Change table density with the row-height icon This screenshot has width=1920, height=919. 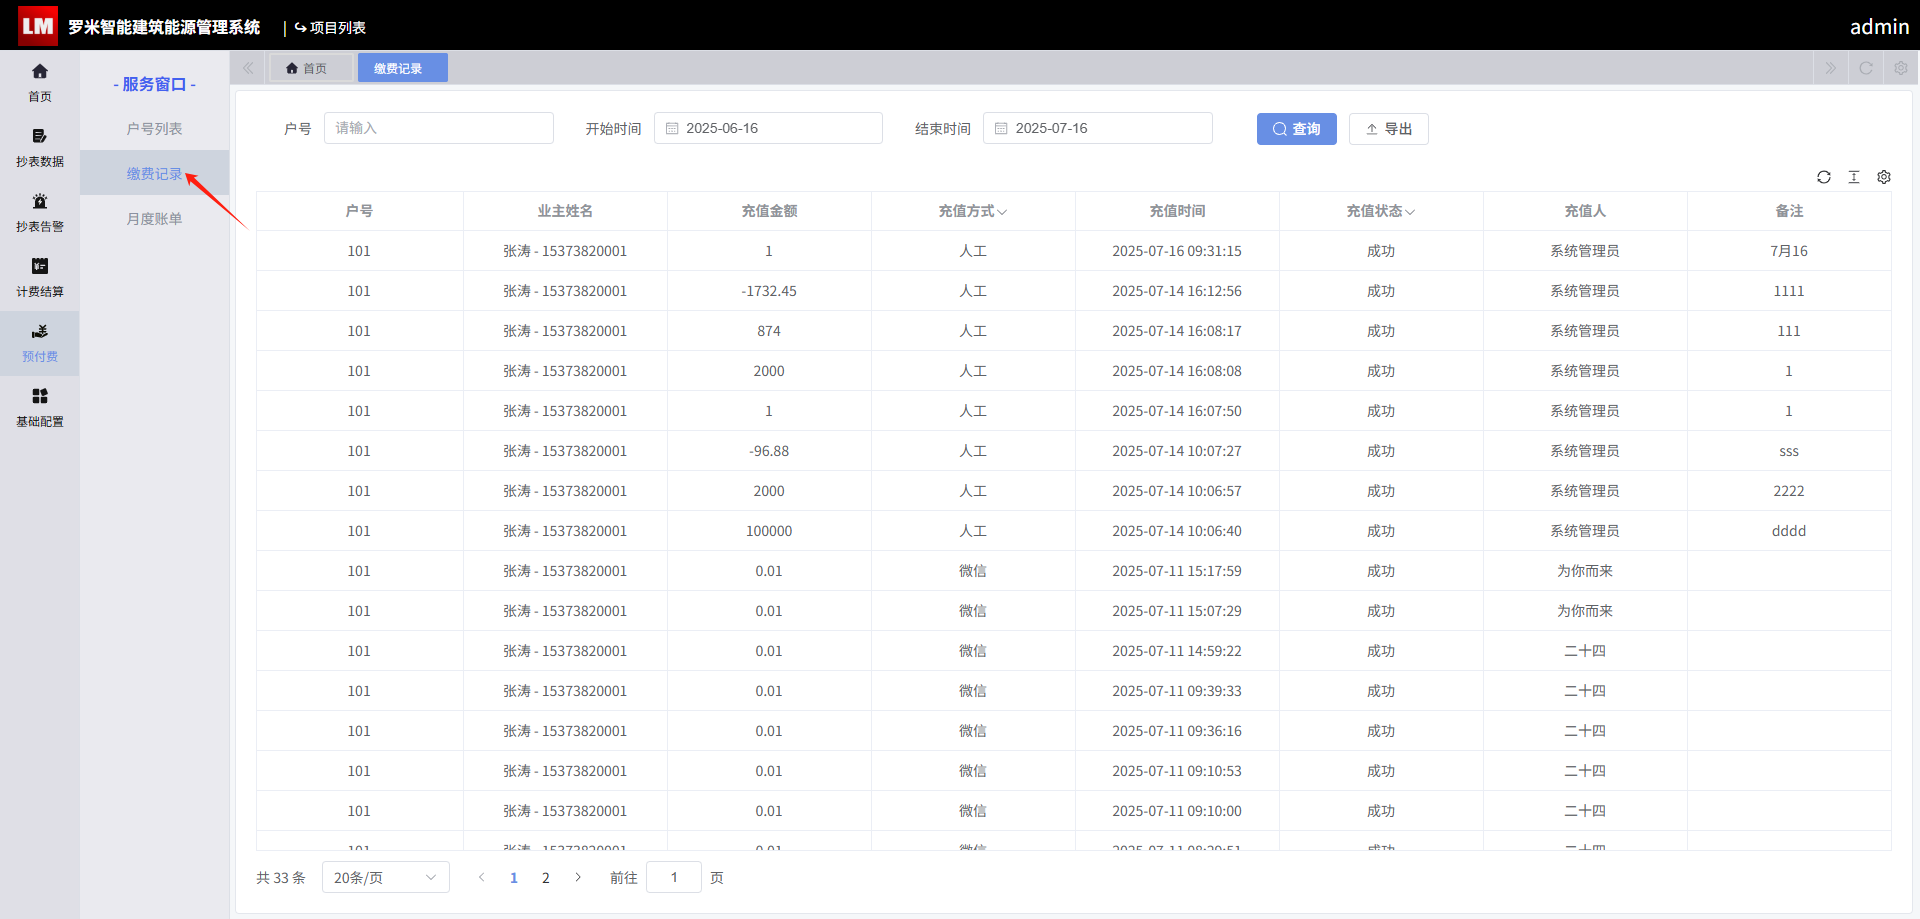click(1854, 177)
